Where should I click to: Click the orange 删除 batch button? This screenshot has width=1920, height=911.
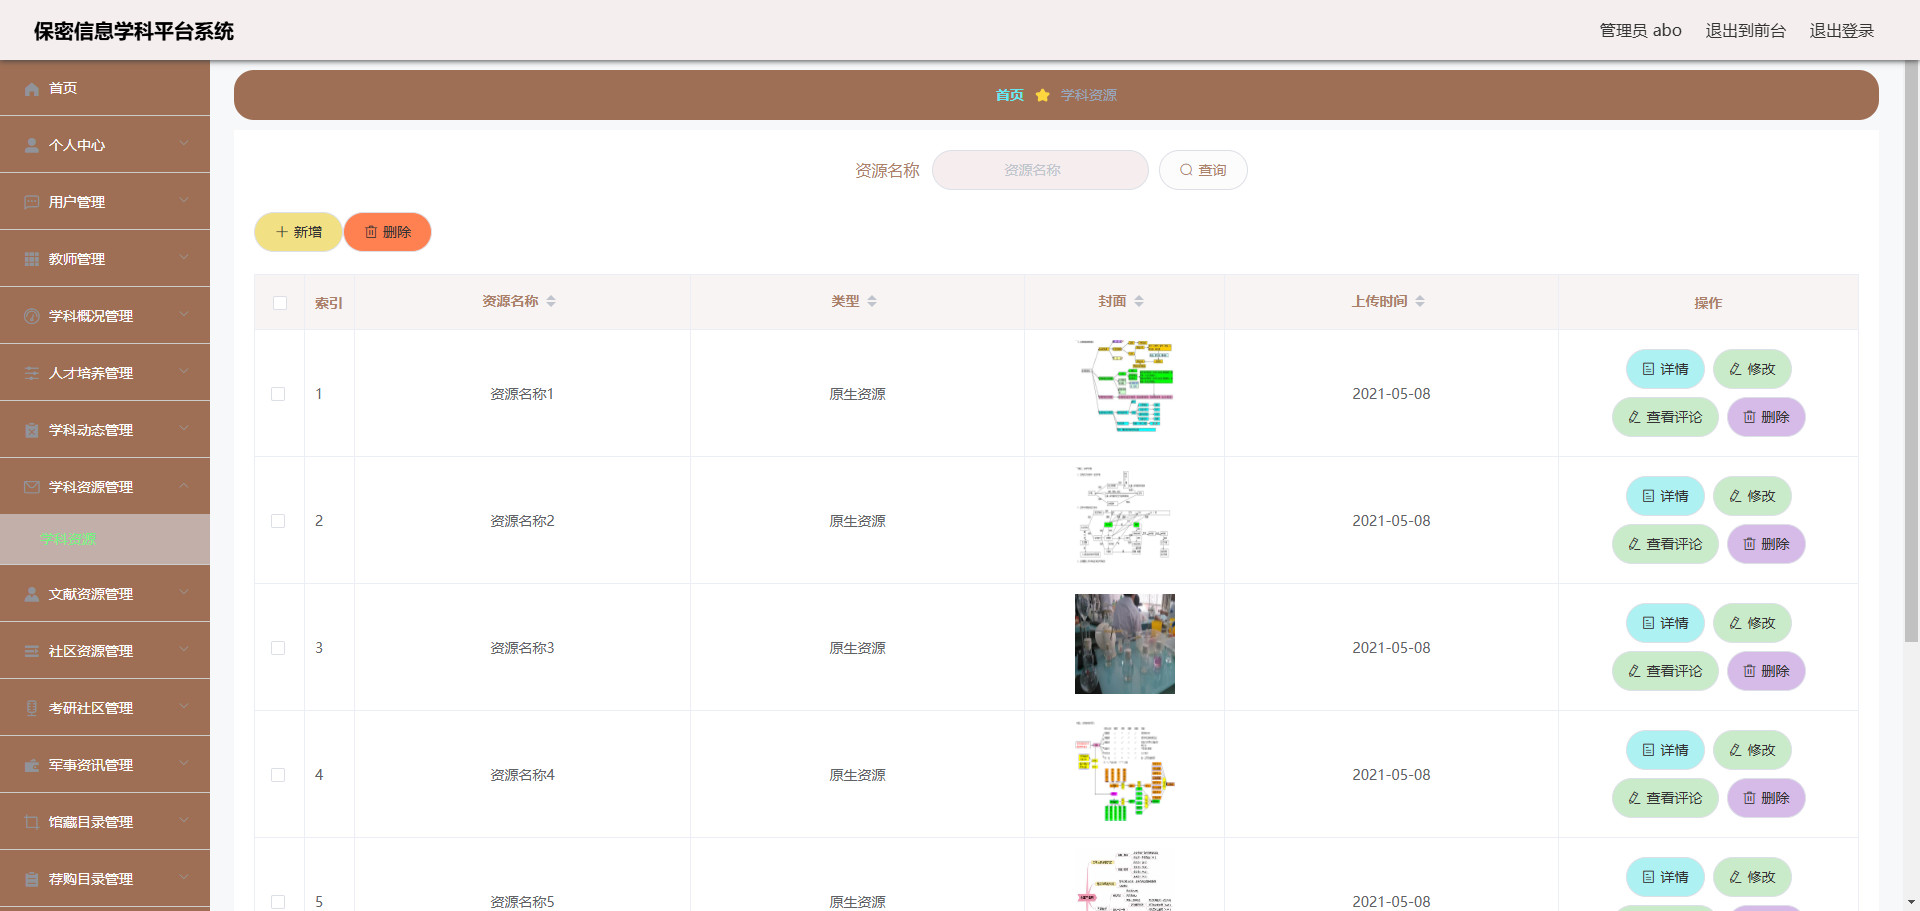[388, 232]
